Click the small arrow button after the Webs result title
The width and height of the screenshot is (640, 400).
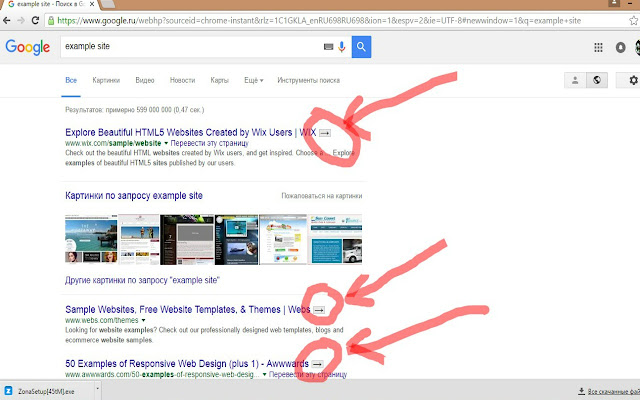pyautogui.click(x=319, y=310)
